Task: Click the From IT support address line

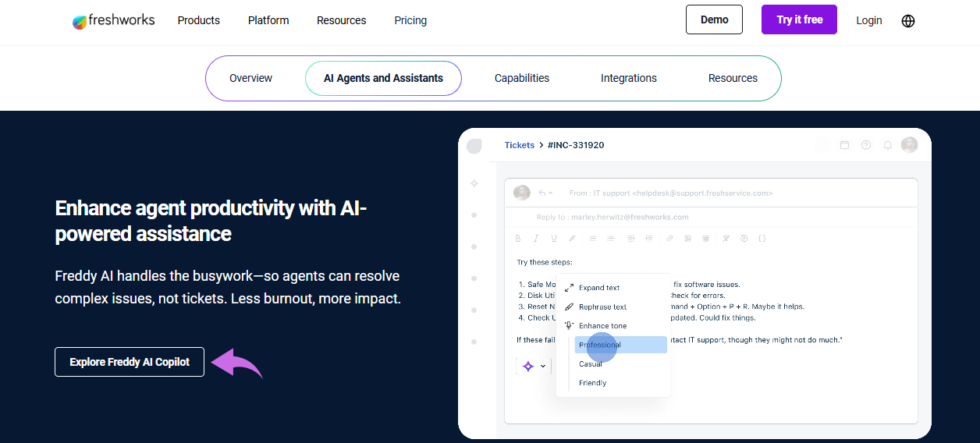Action: (x=671, y=193)
